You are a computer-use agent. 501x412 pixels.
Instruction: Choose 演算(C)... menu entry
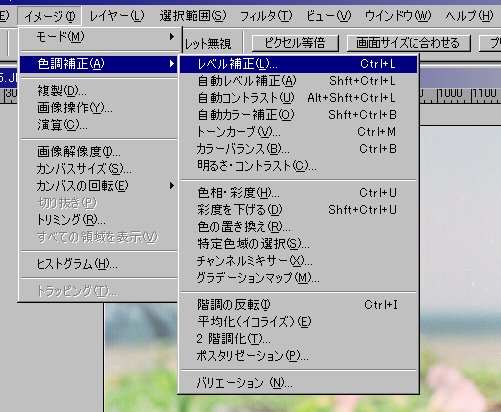pyautogui.click(x=99, y=125)
